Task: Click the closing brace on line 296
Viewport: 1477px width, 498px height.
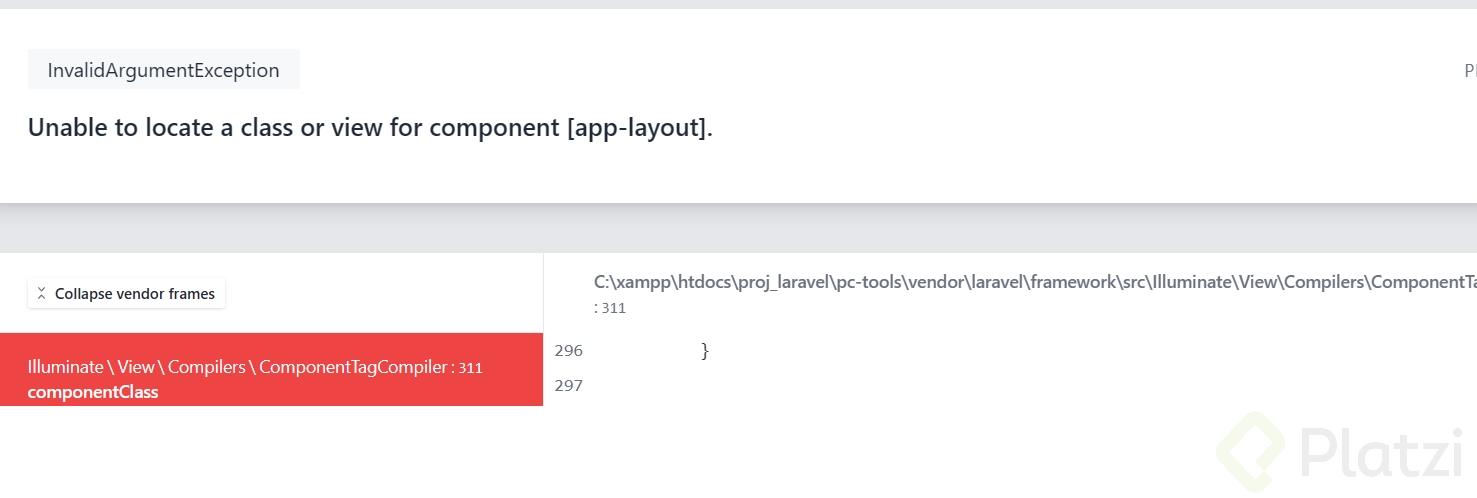Action: point(705,350)
